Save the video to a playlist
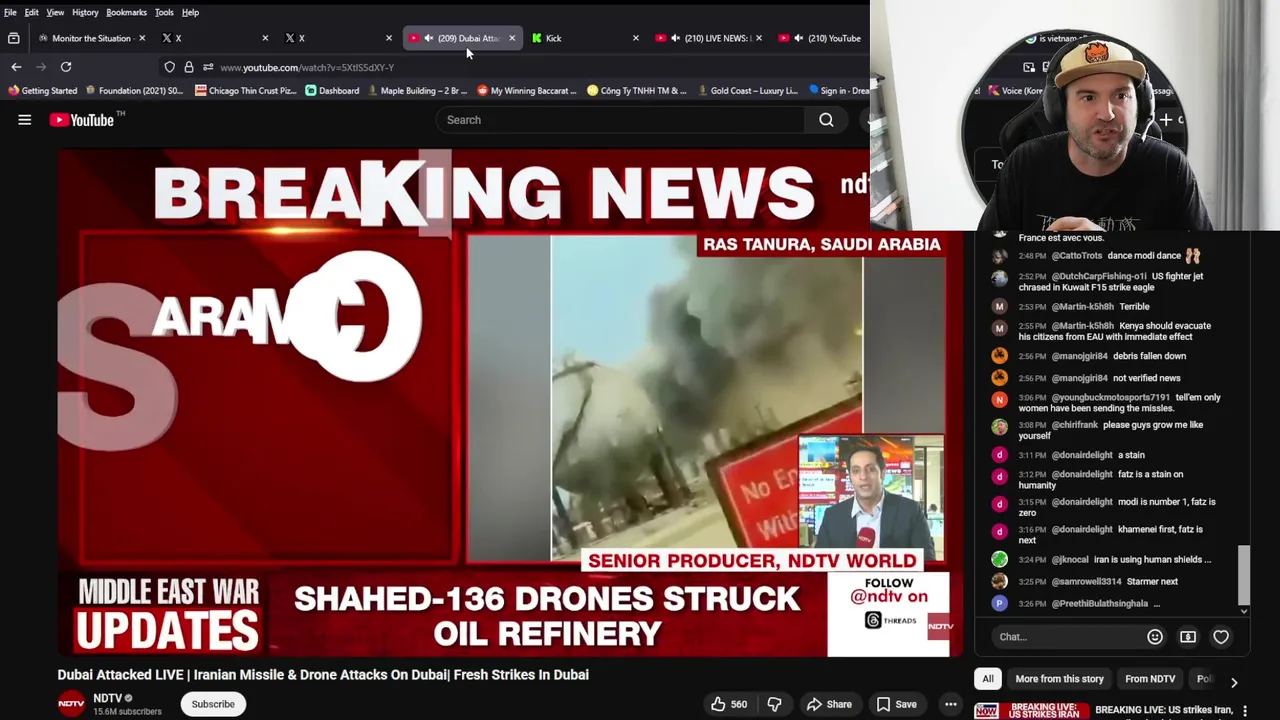This screenshot has height=720, width=1280. coord(896,704)
